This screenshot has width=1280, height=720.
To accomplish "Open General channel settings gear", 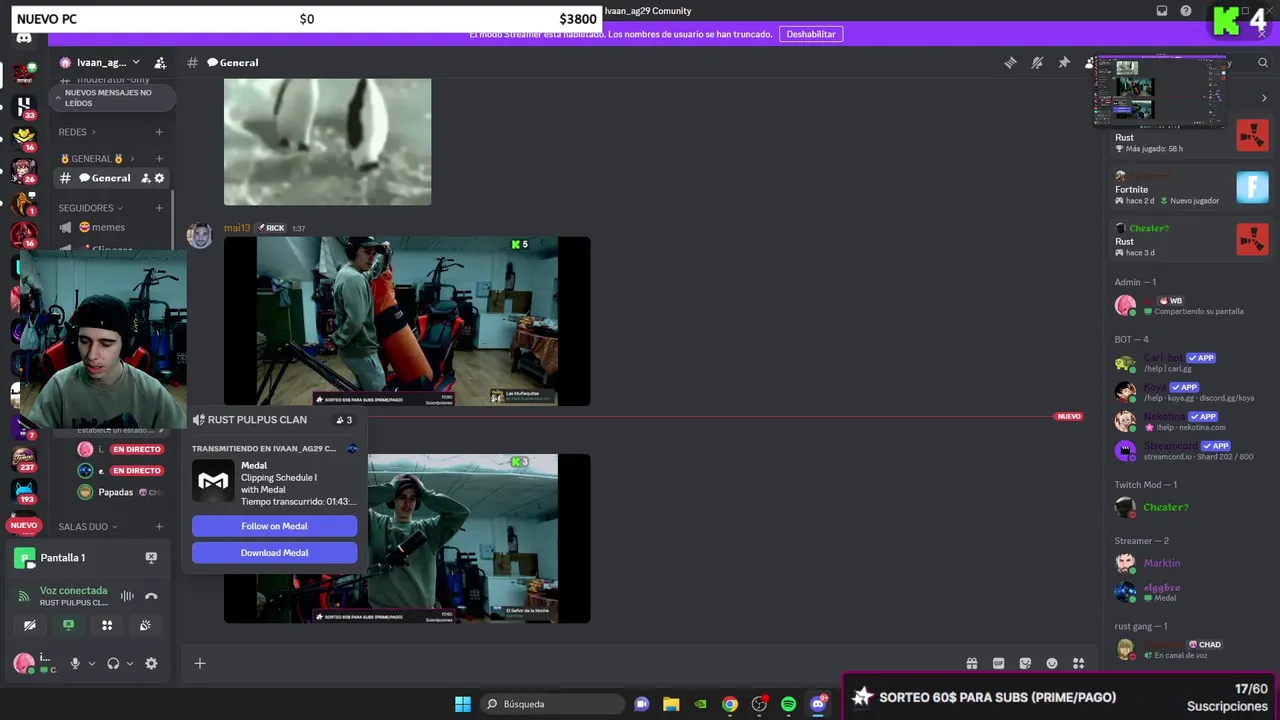I will point(159,178).
